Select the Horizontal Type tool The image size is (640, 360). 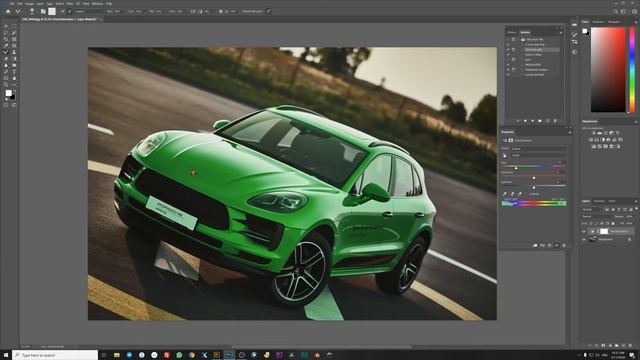[x=14, y=71]
